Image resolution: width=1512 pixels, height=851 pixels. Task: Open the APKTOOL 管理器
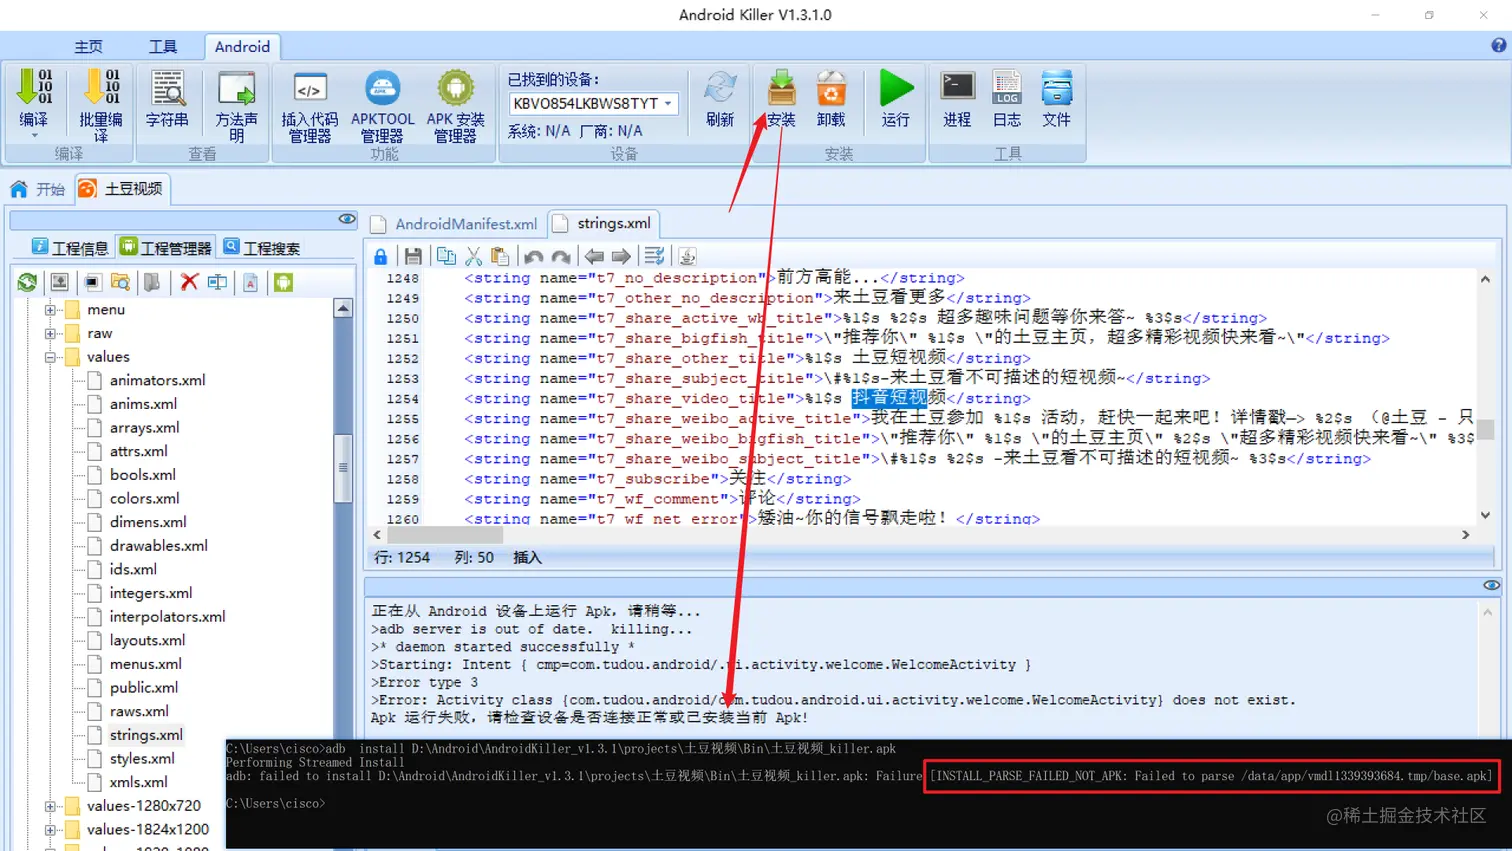point(382,104)
